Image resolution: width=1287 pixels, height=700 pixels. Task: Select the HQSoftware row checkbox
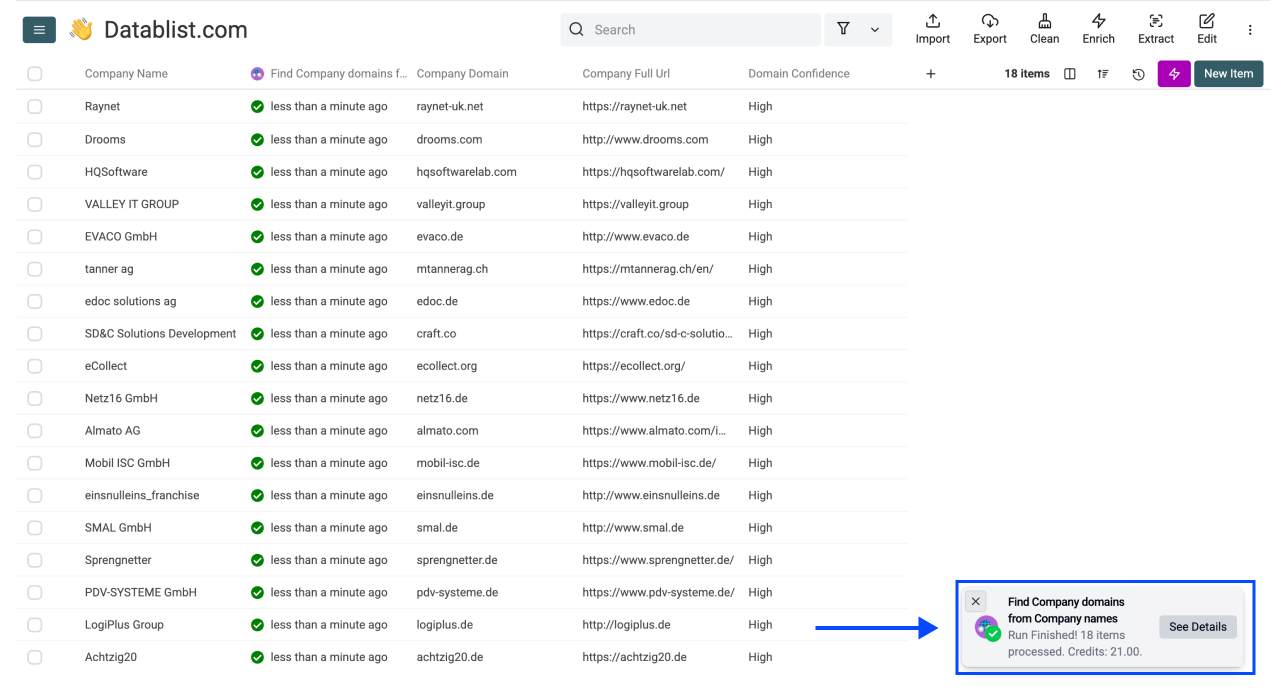[35, 172]
